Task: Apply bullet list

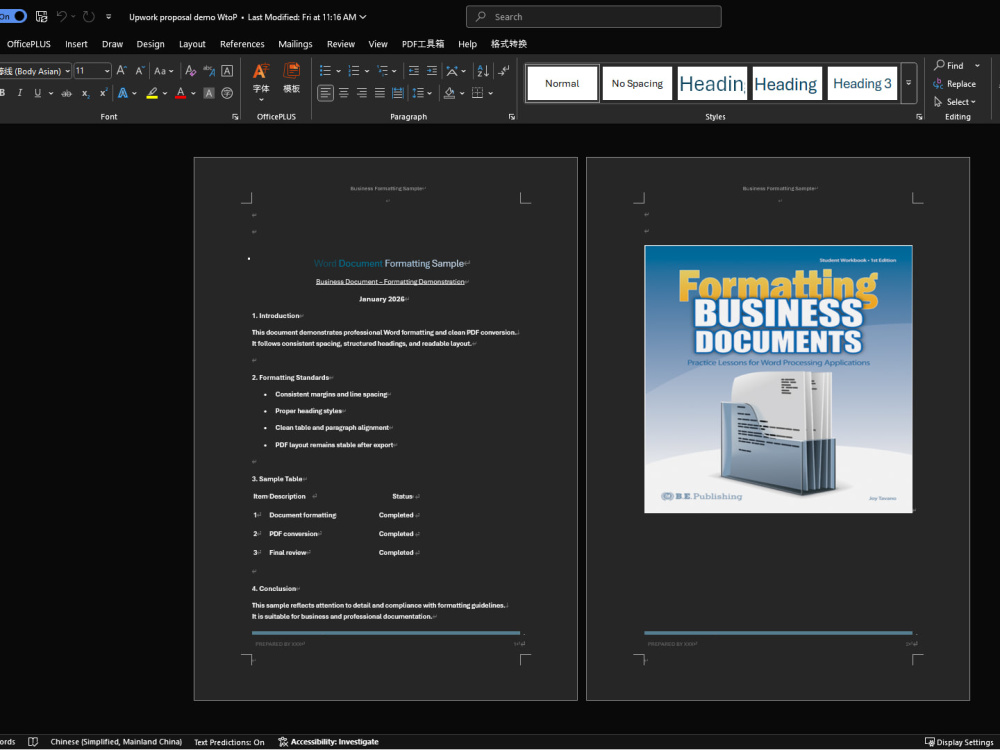Action: click(325, 71)
